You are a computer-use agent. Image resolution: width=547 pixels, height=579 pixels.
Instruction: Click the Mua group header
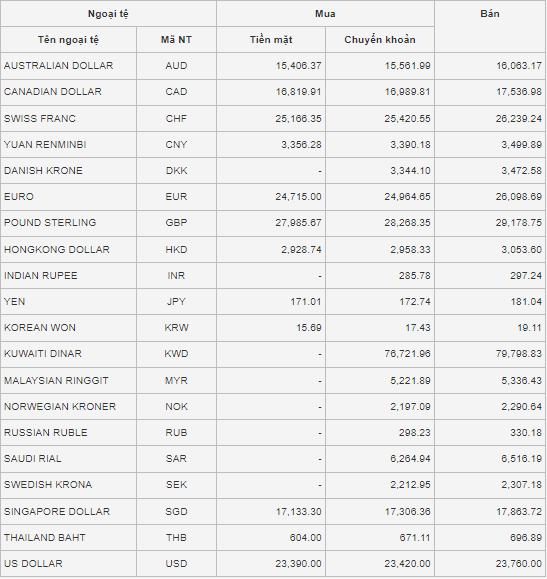[325, 14]
